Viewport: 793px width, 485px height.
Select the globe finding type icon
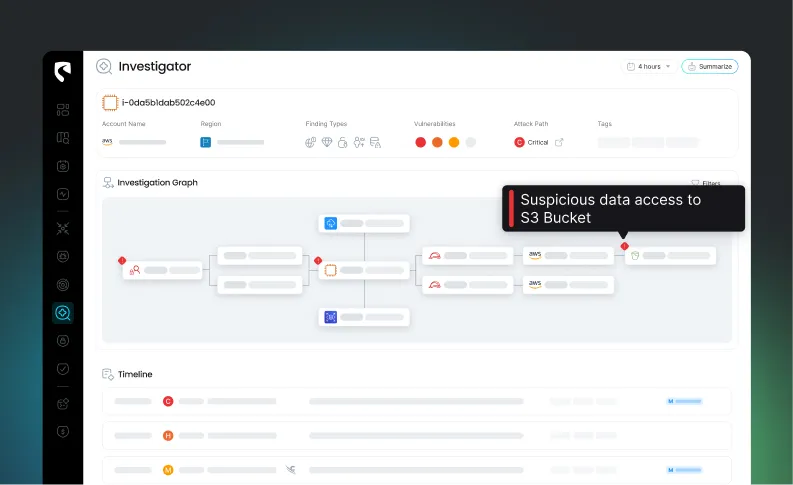pos(311,143)
